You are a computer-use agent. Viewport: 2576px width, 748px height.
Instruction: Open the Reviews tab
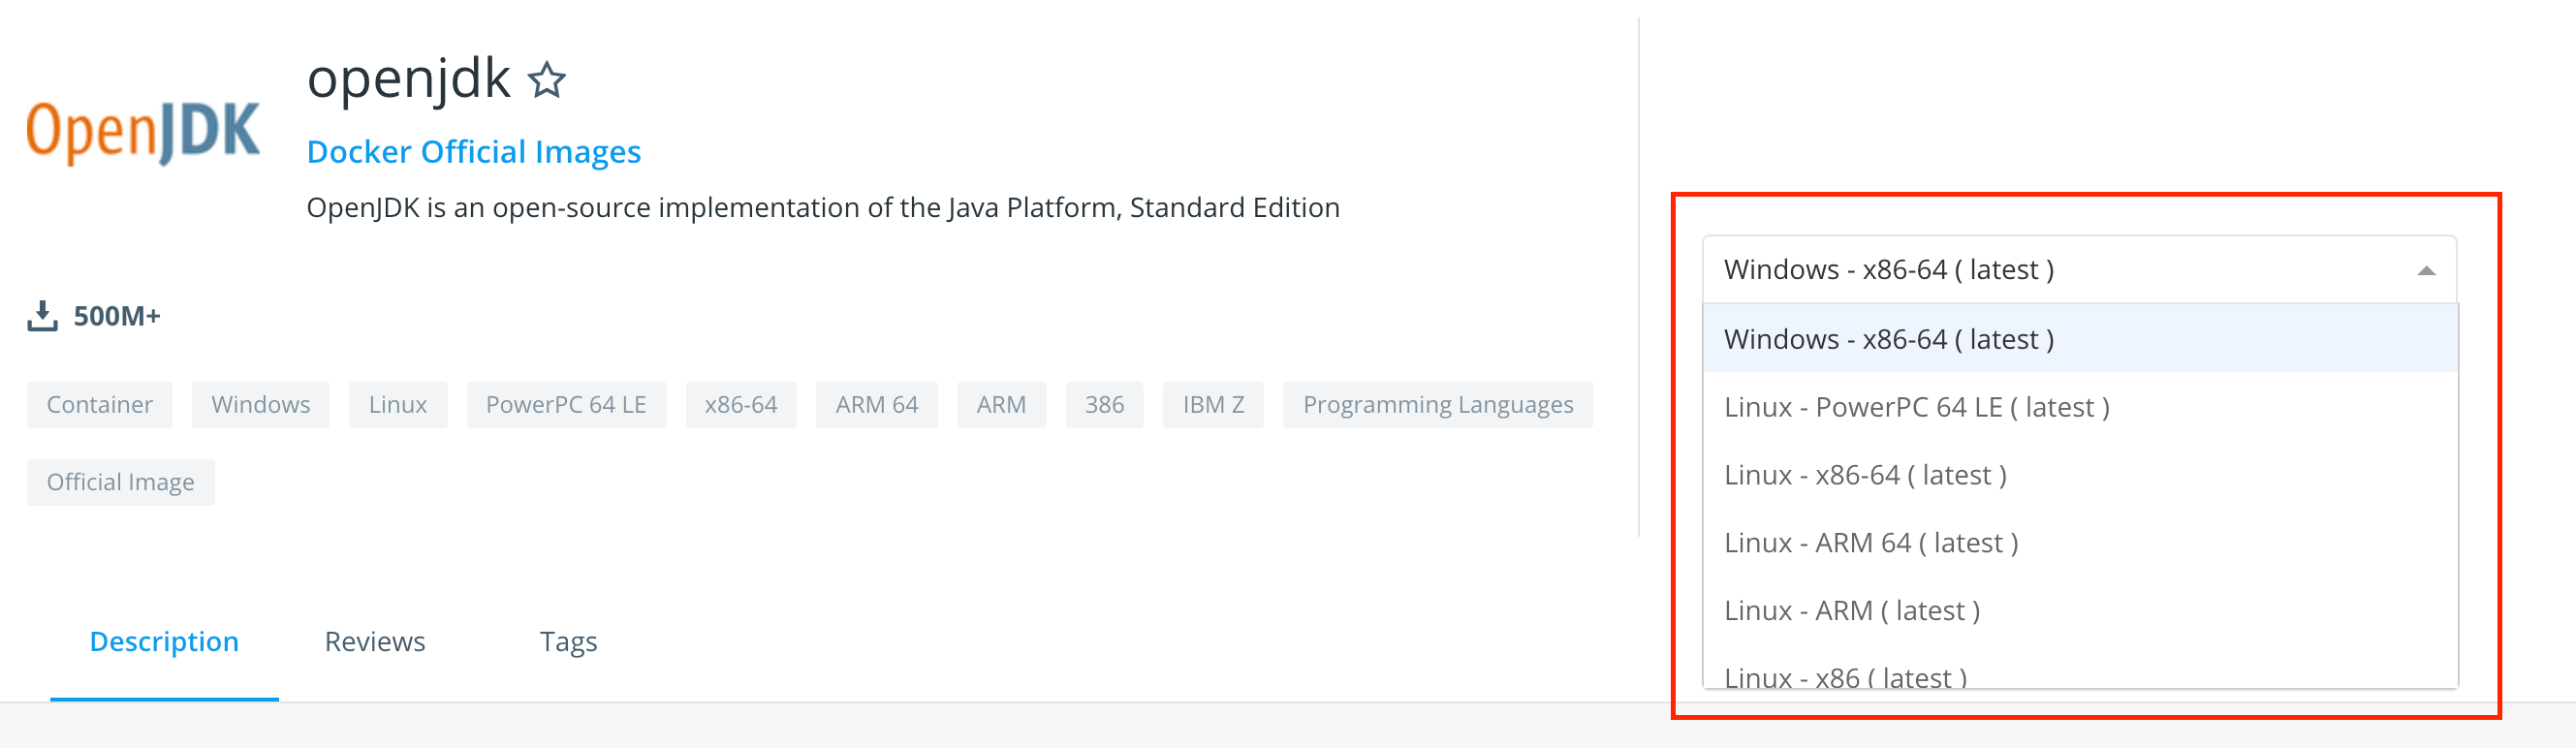[375, 641]
